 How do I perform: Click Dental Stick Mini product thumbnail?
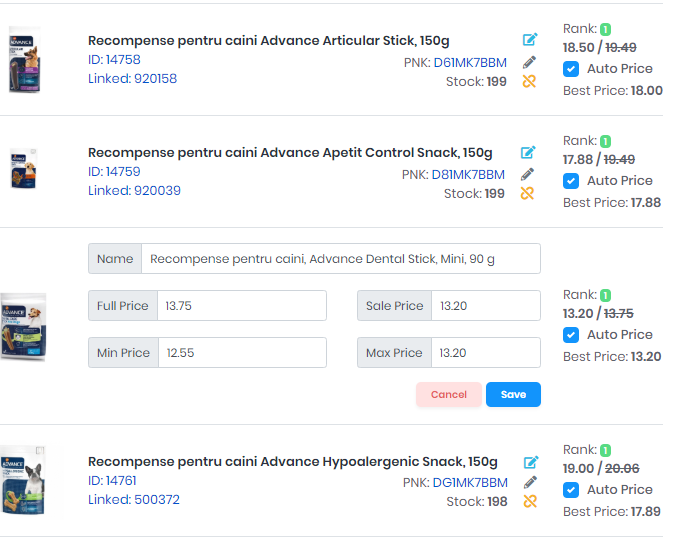pos(23,327)
